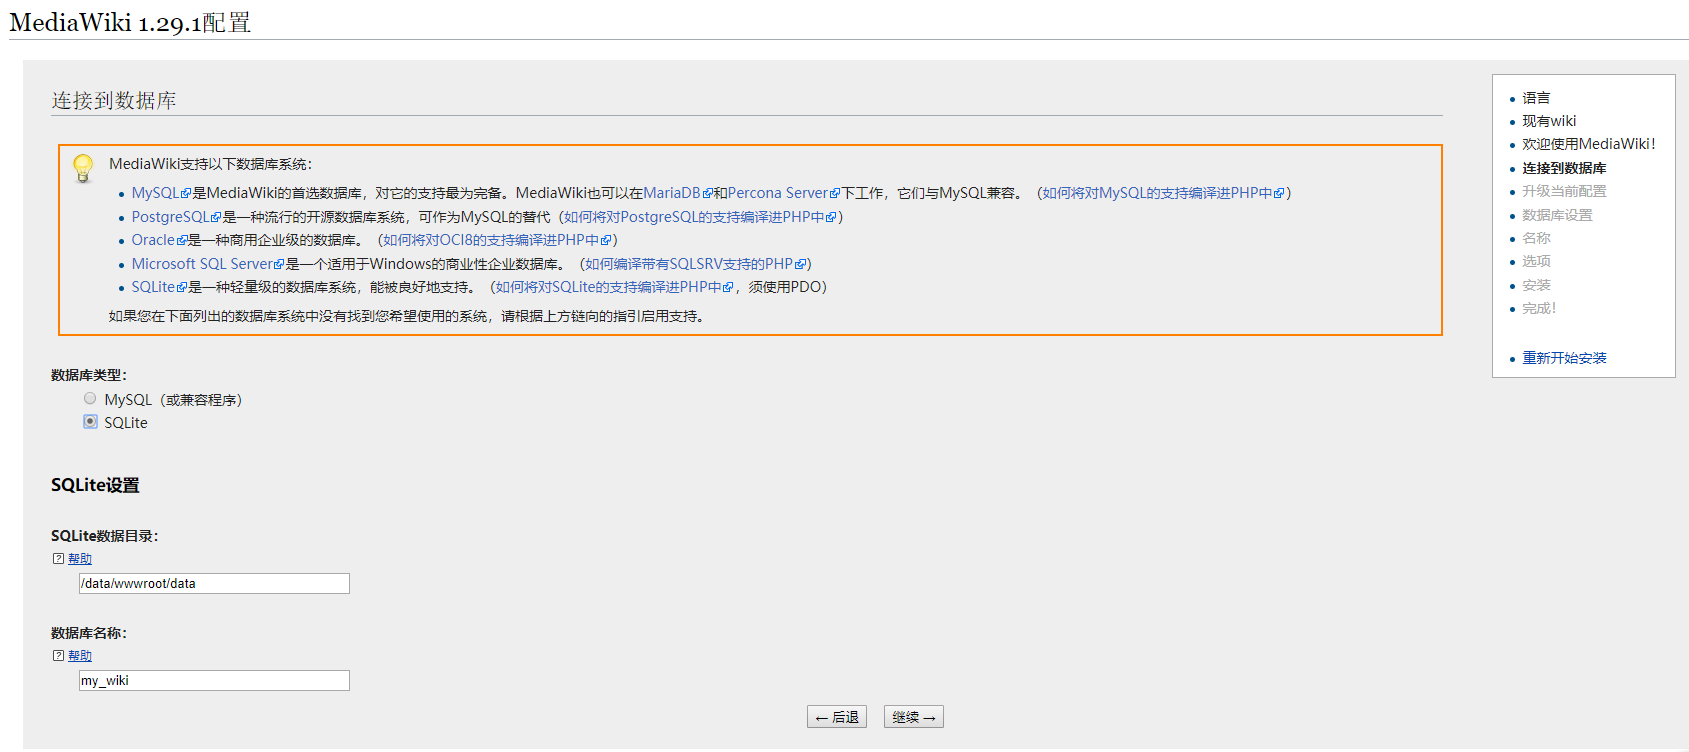Open 如何将对PostgreSQL的支持编译进PHP中 link
Viewport: 1689px width, 752px height.
click(x=700, y=217)
